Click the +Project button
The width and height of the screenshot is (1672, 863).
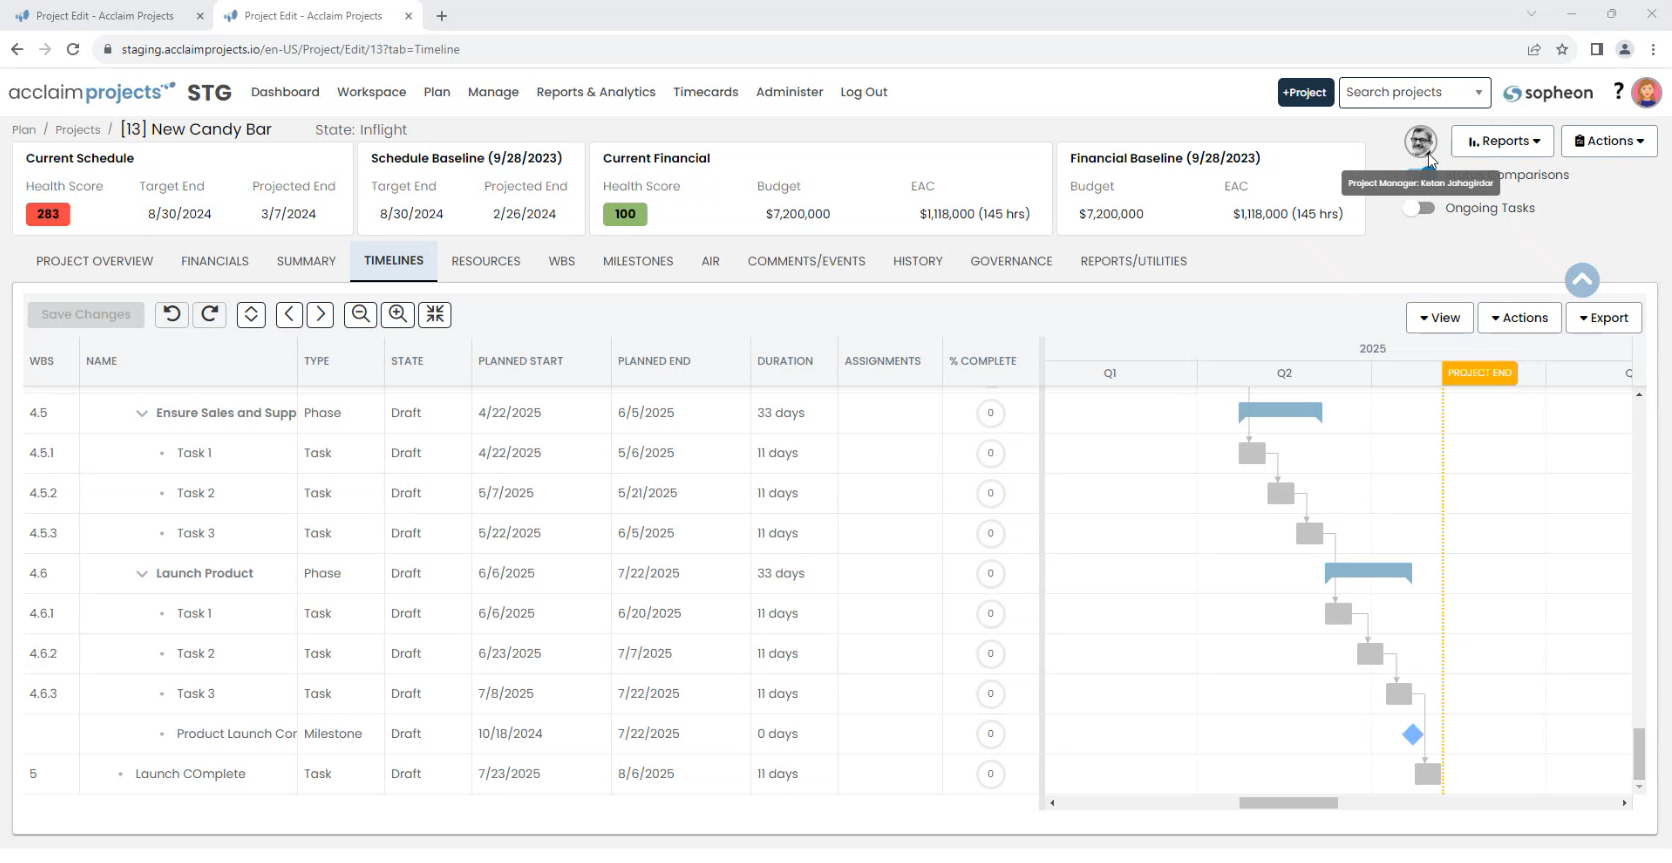click(1305, 92)
